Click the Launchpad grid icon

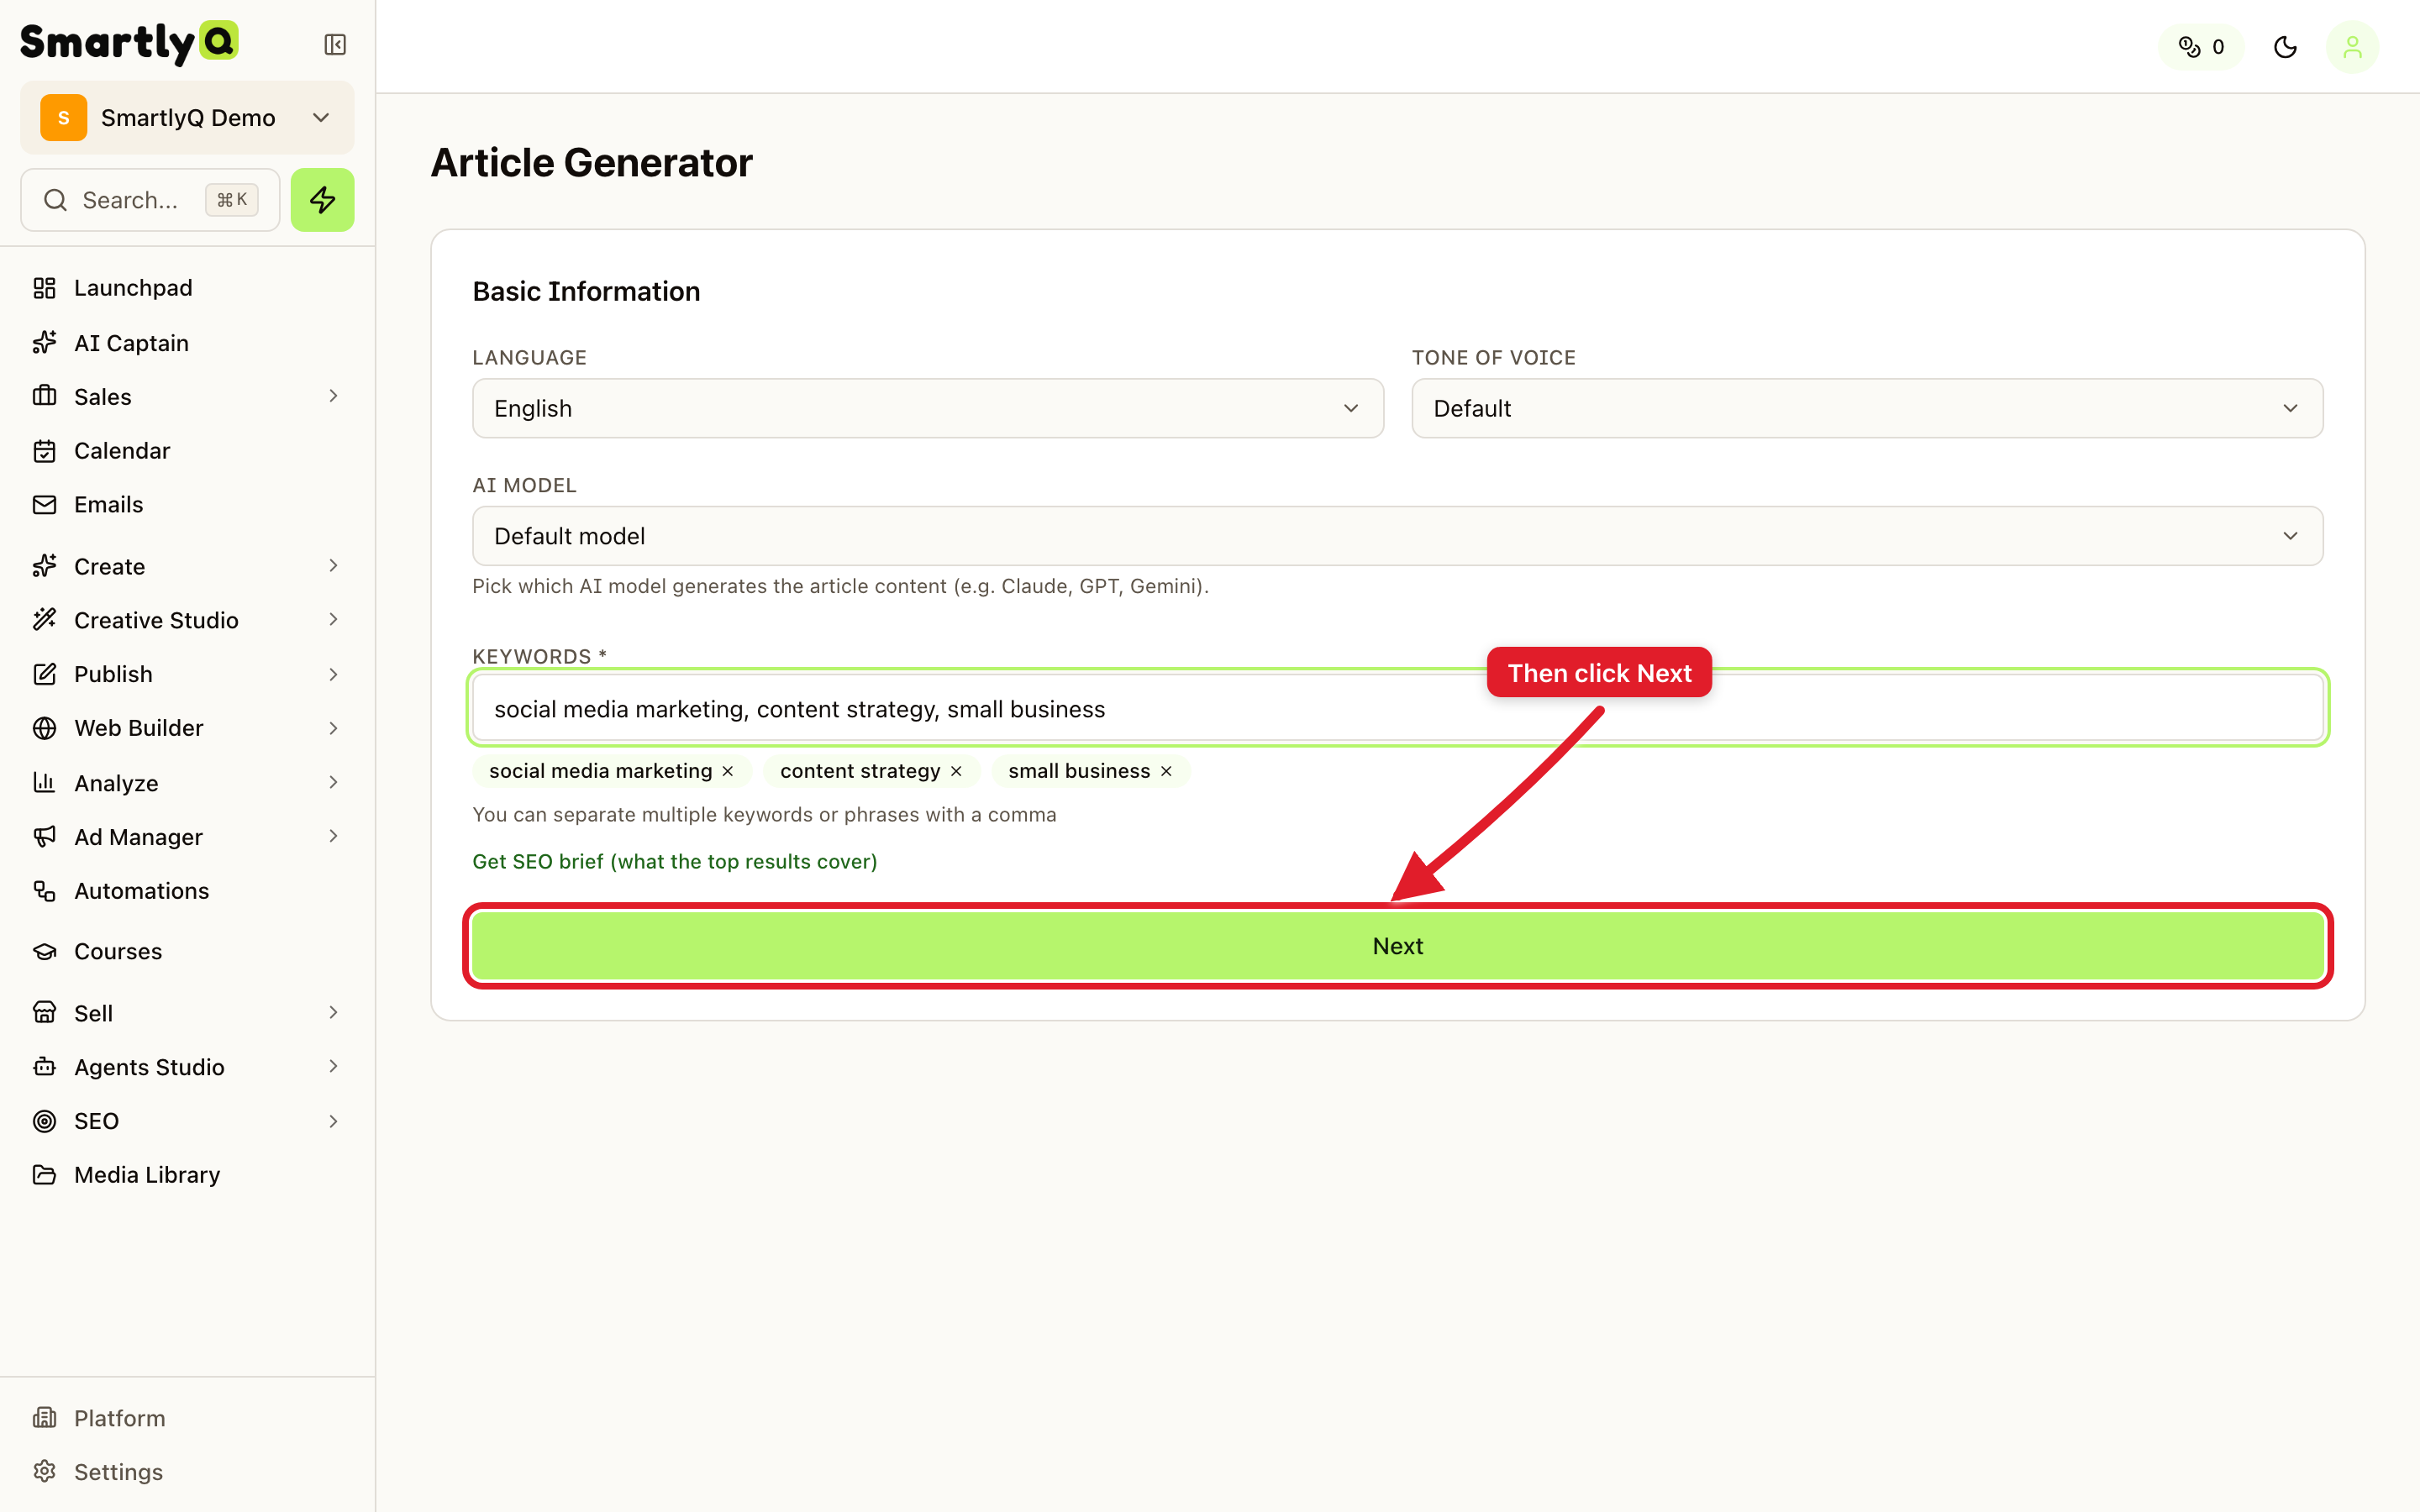44,288
